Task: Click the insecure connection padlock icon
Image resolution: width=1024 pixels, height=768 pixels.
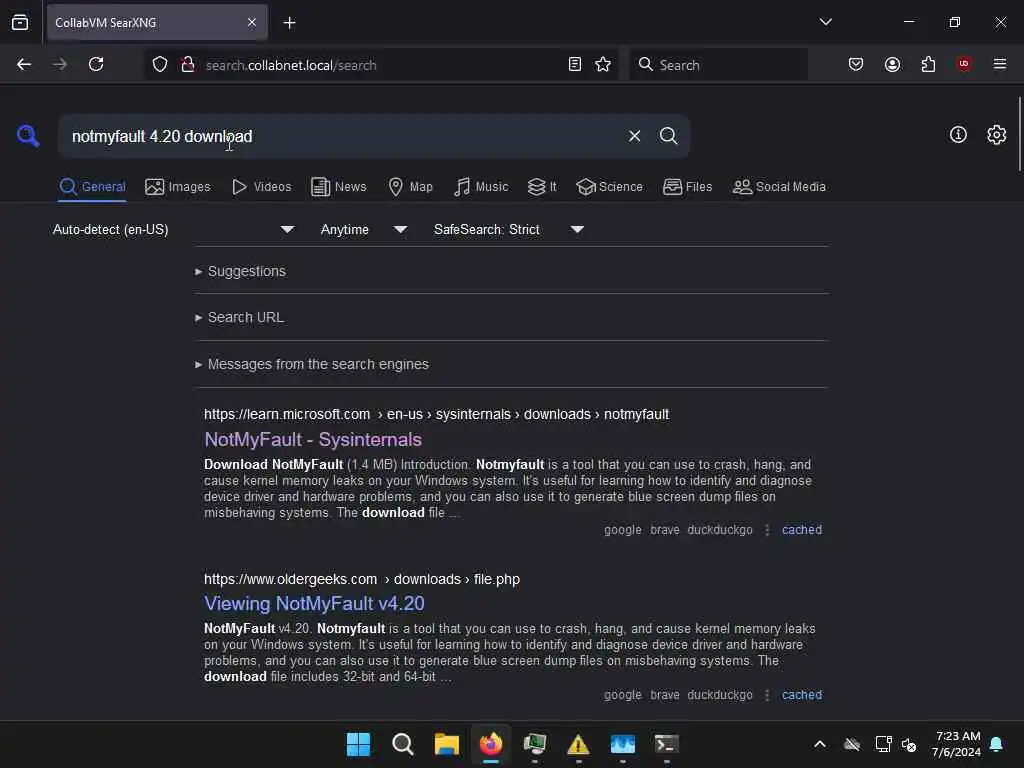Action: click(x=188, y=65)
